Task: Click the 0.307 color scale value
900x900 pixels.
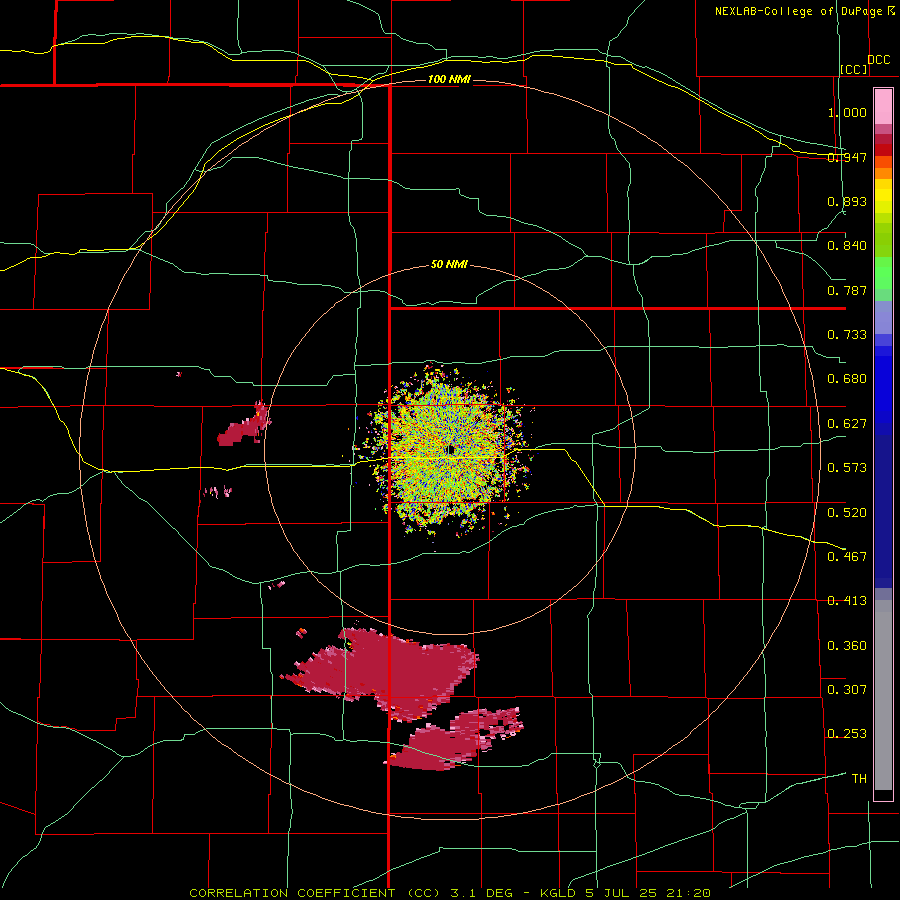Action: tap(847, 690)
